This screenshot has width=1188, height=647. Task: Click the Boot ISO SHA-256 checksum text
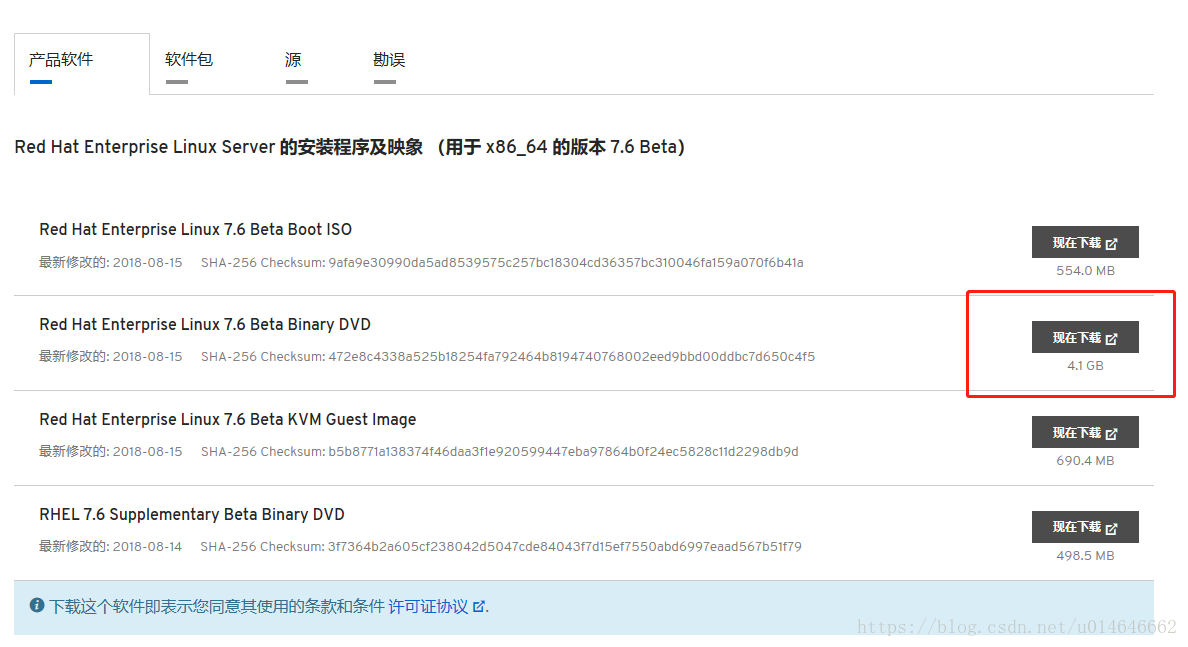502,263
